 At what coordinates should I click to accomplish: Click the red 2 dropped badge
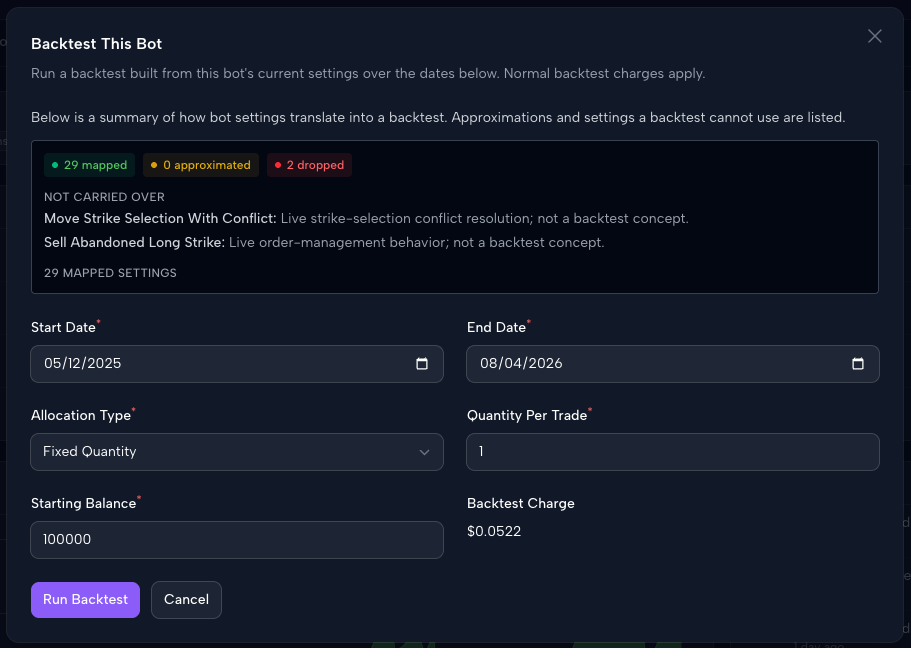tap(310, 165)
